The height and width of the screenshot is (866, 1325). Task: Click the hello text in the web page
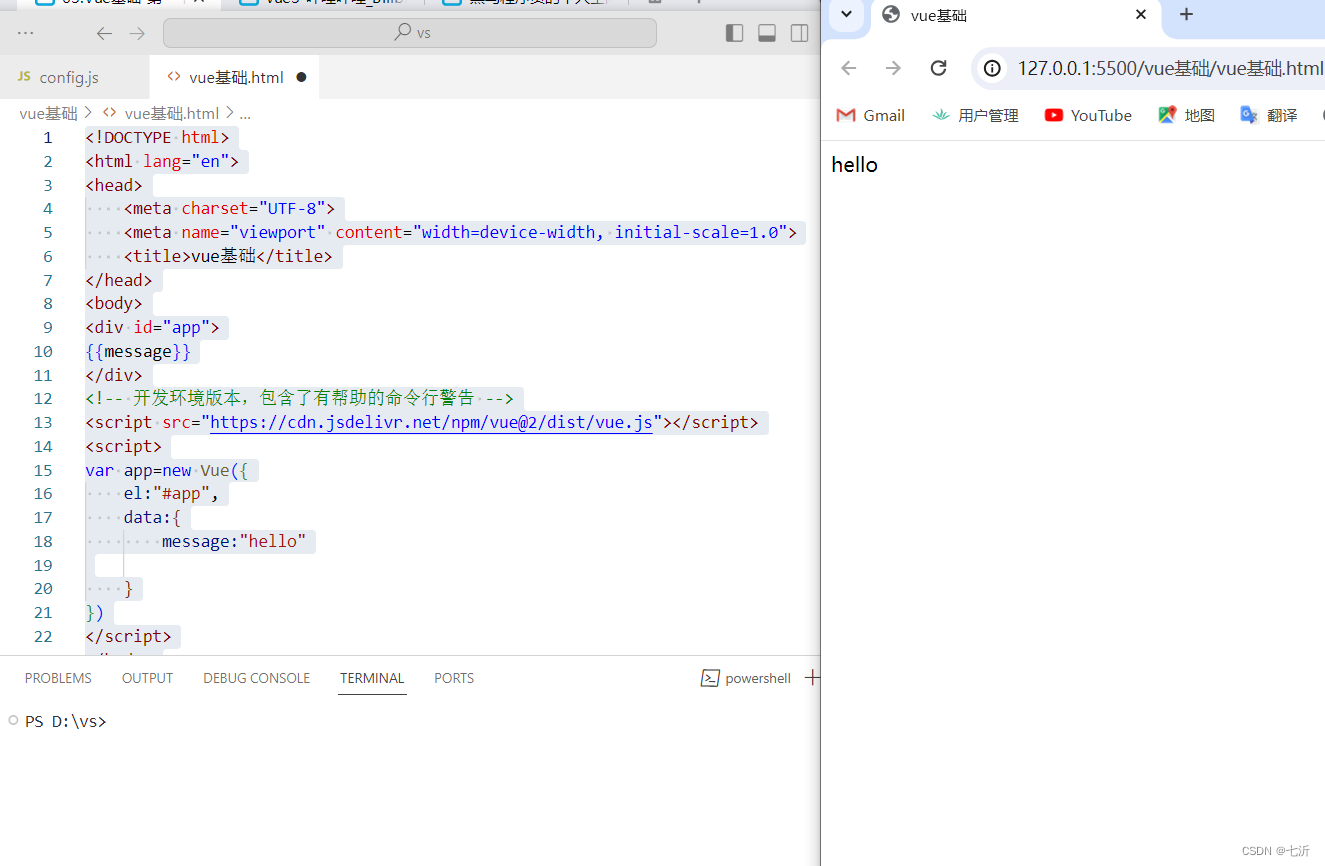(x=855, y=165)
